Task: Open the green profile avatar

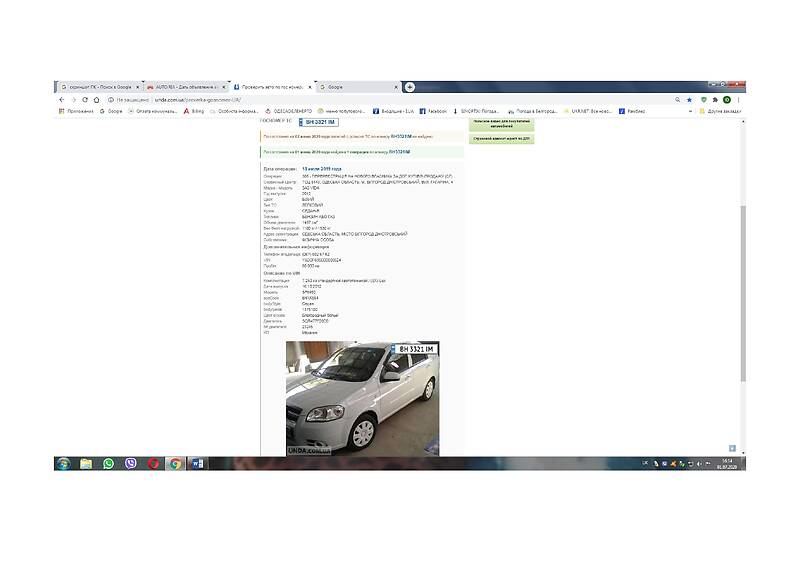Action: tap(727, 100)
